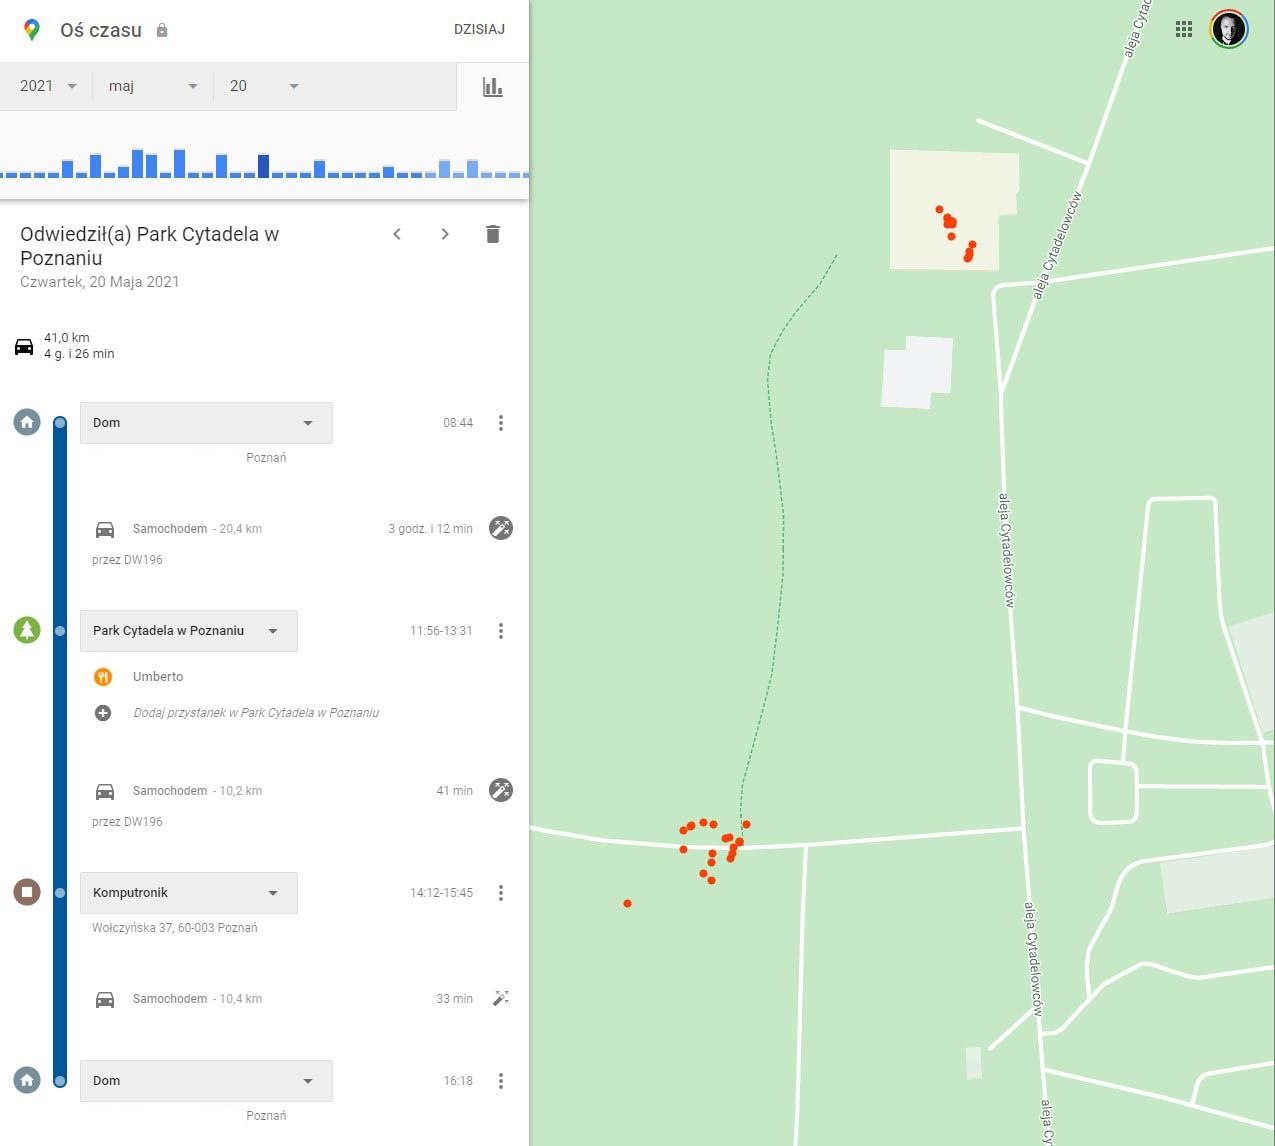The height and width of the screenshot is (1146, 1275).
Task: Click the plus icon to add a stop
Action: point(103,713)
